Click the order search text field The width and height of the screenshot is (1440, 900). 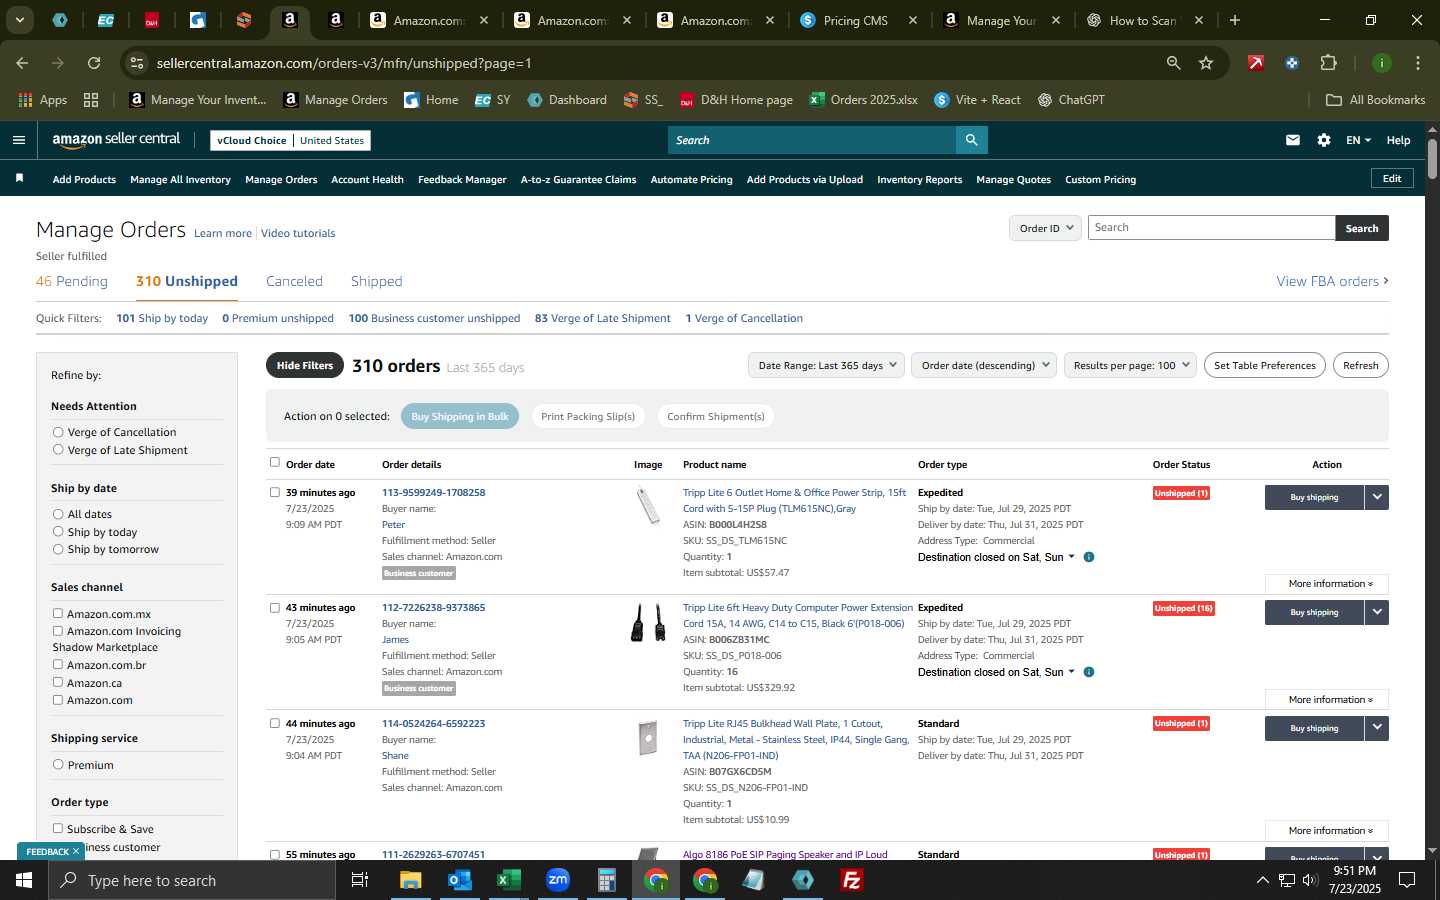[1211, 228]
